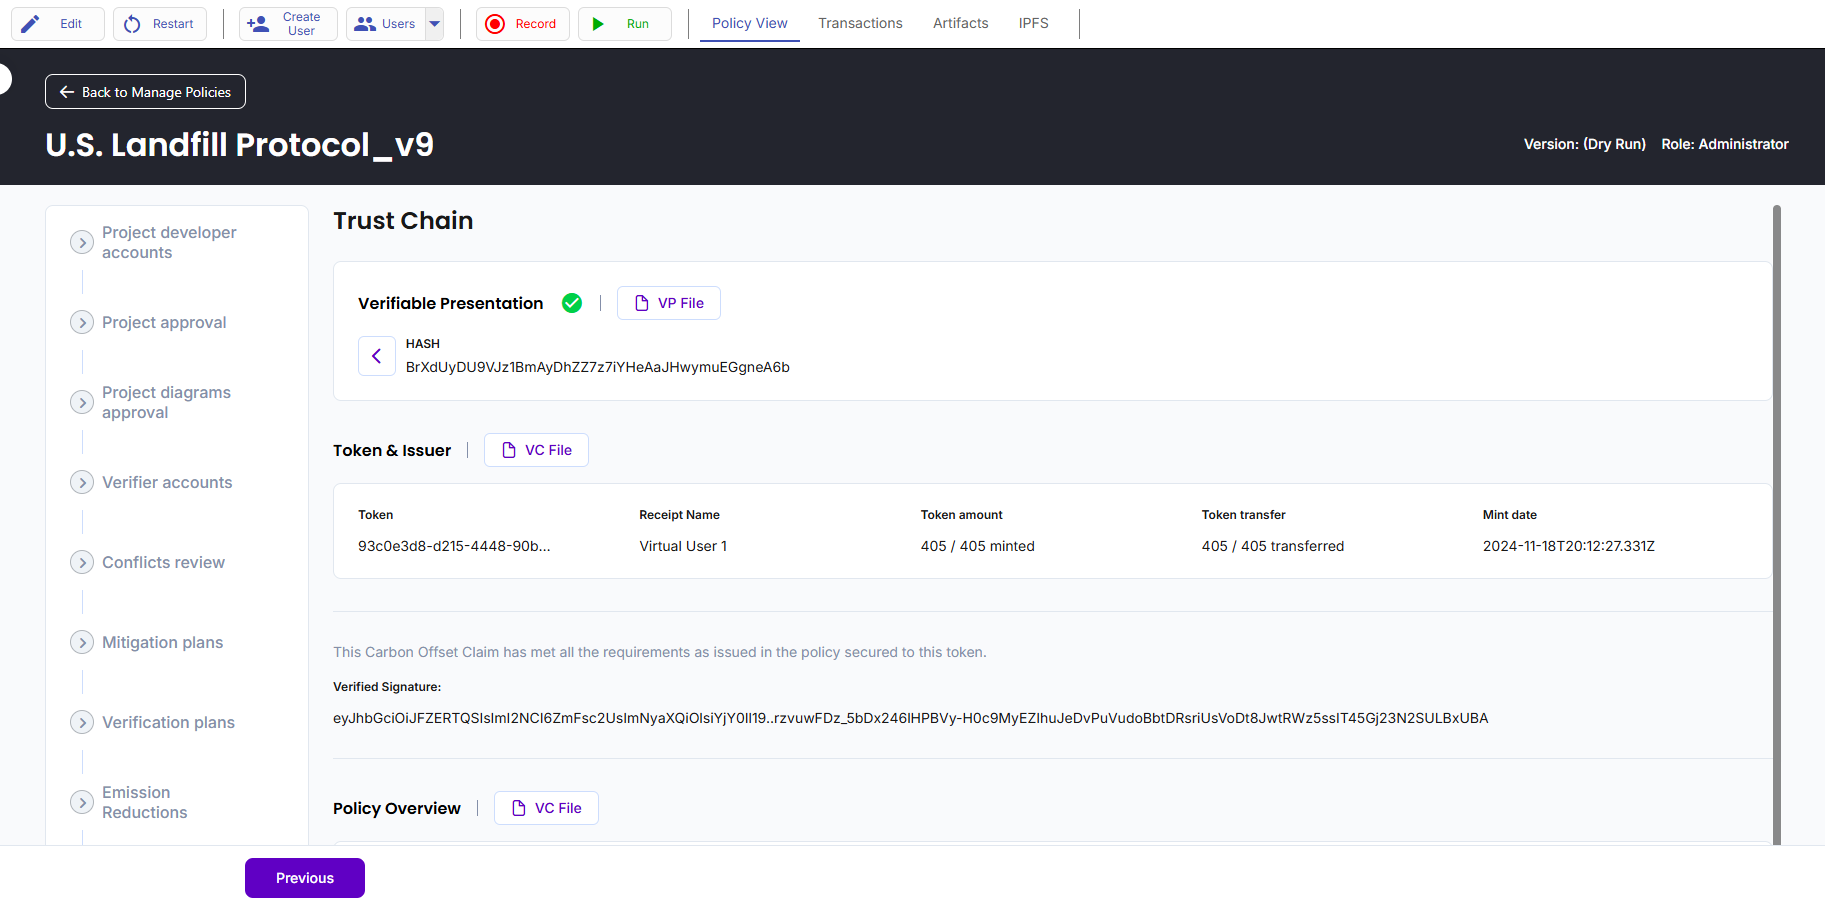Expand the Conflicts review step

pos(82,562)
